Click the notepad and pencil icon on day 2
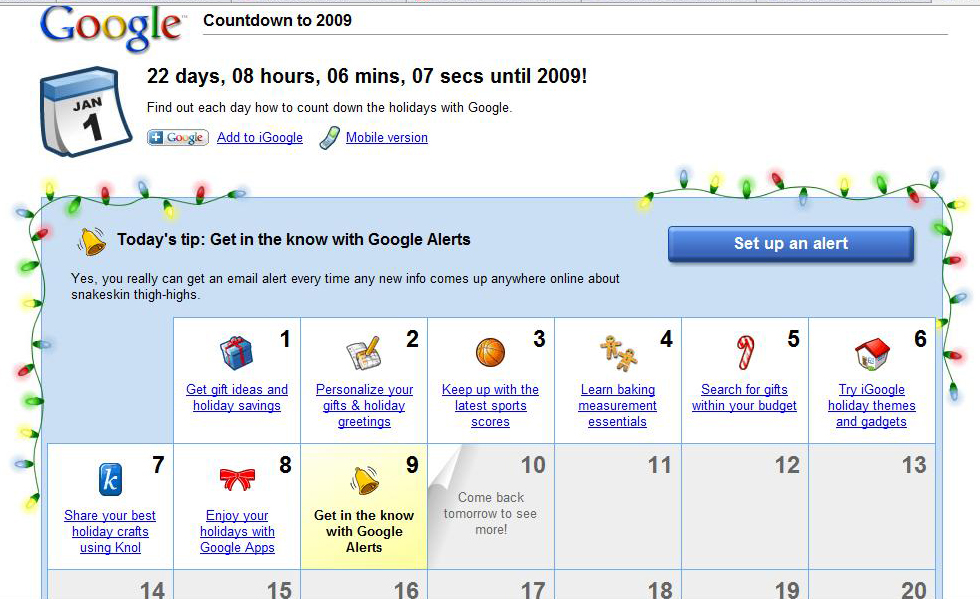The image size is (980, 599). coord(364,353)
